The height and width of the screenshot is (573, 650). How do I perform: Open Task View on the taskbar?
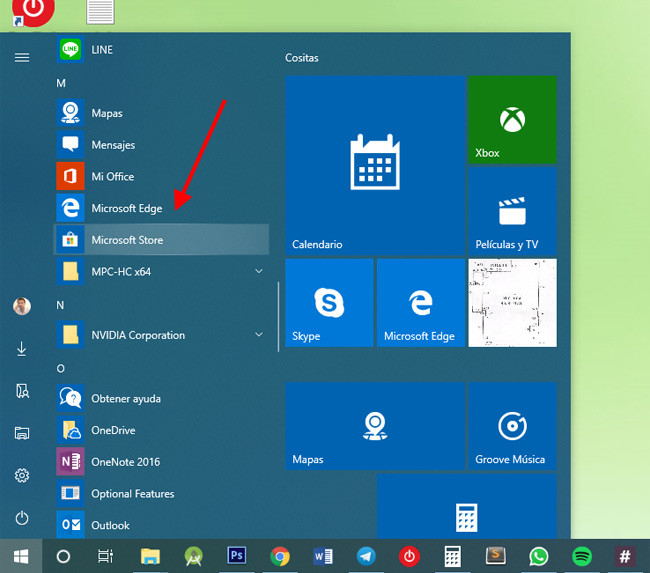point(105,556)
